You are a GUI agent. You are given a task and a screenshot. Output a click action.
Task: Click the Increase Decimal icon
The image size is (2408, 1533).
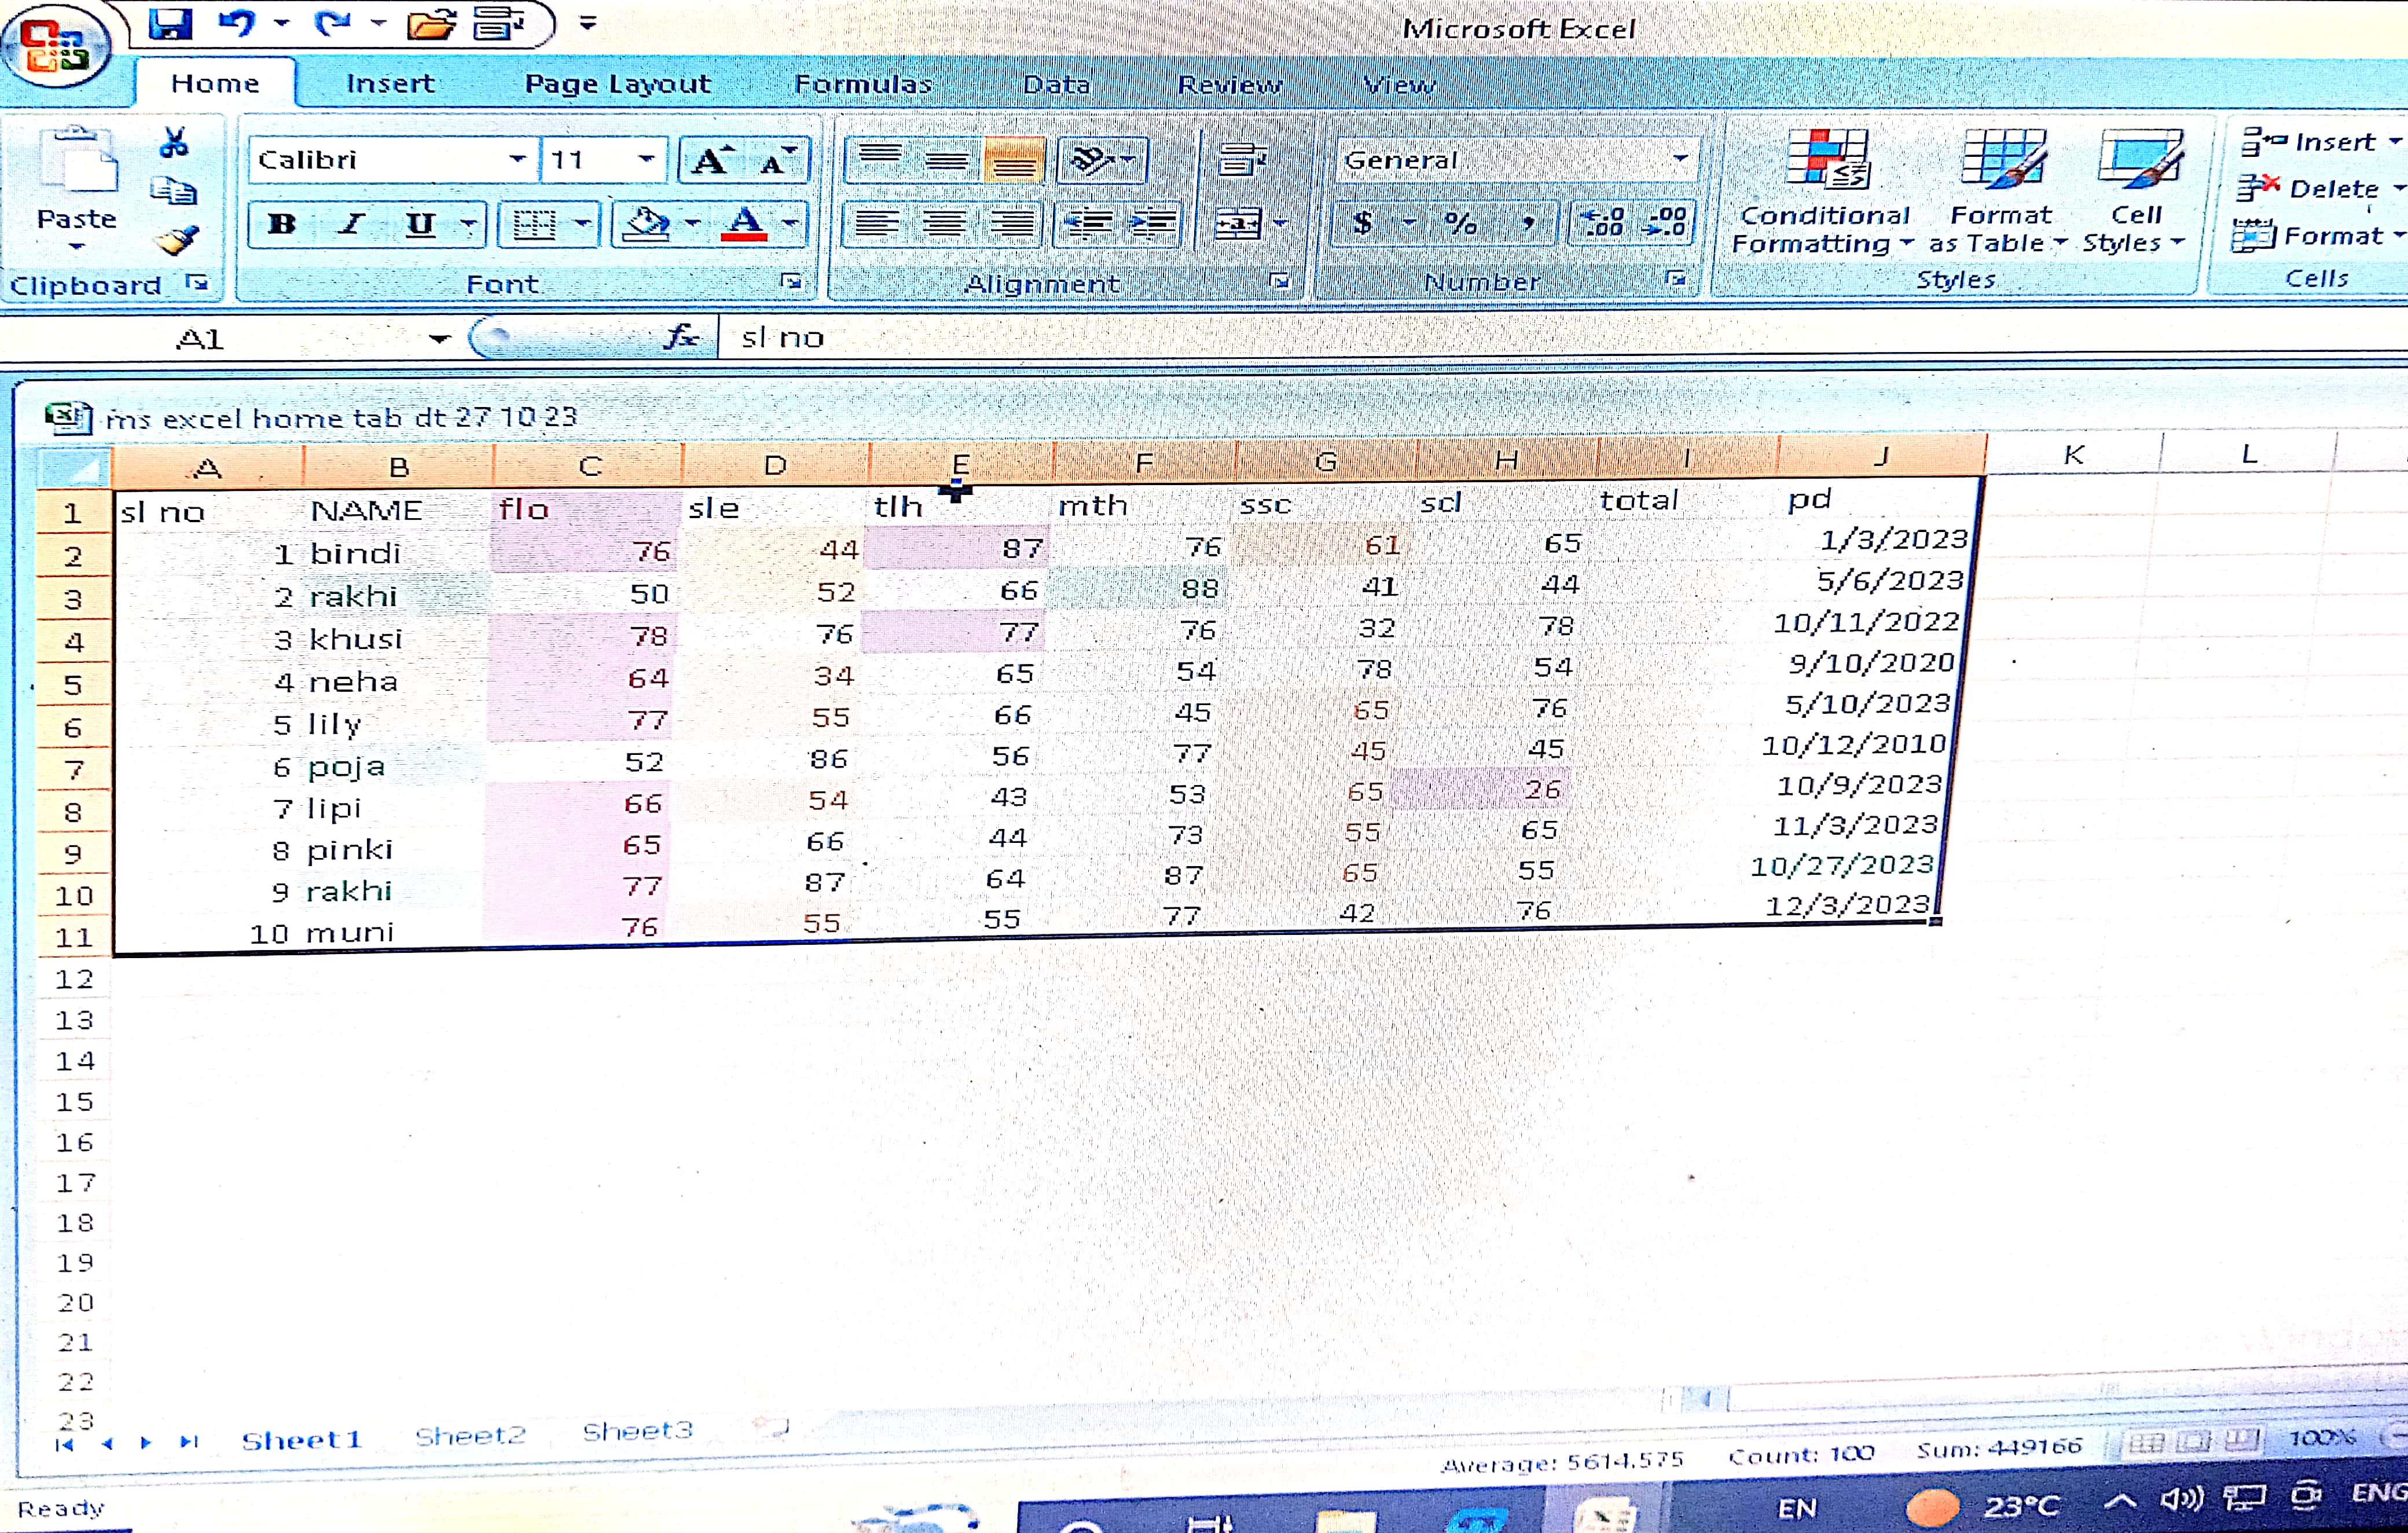point(1604,223)
